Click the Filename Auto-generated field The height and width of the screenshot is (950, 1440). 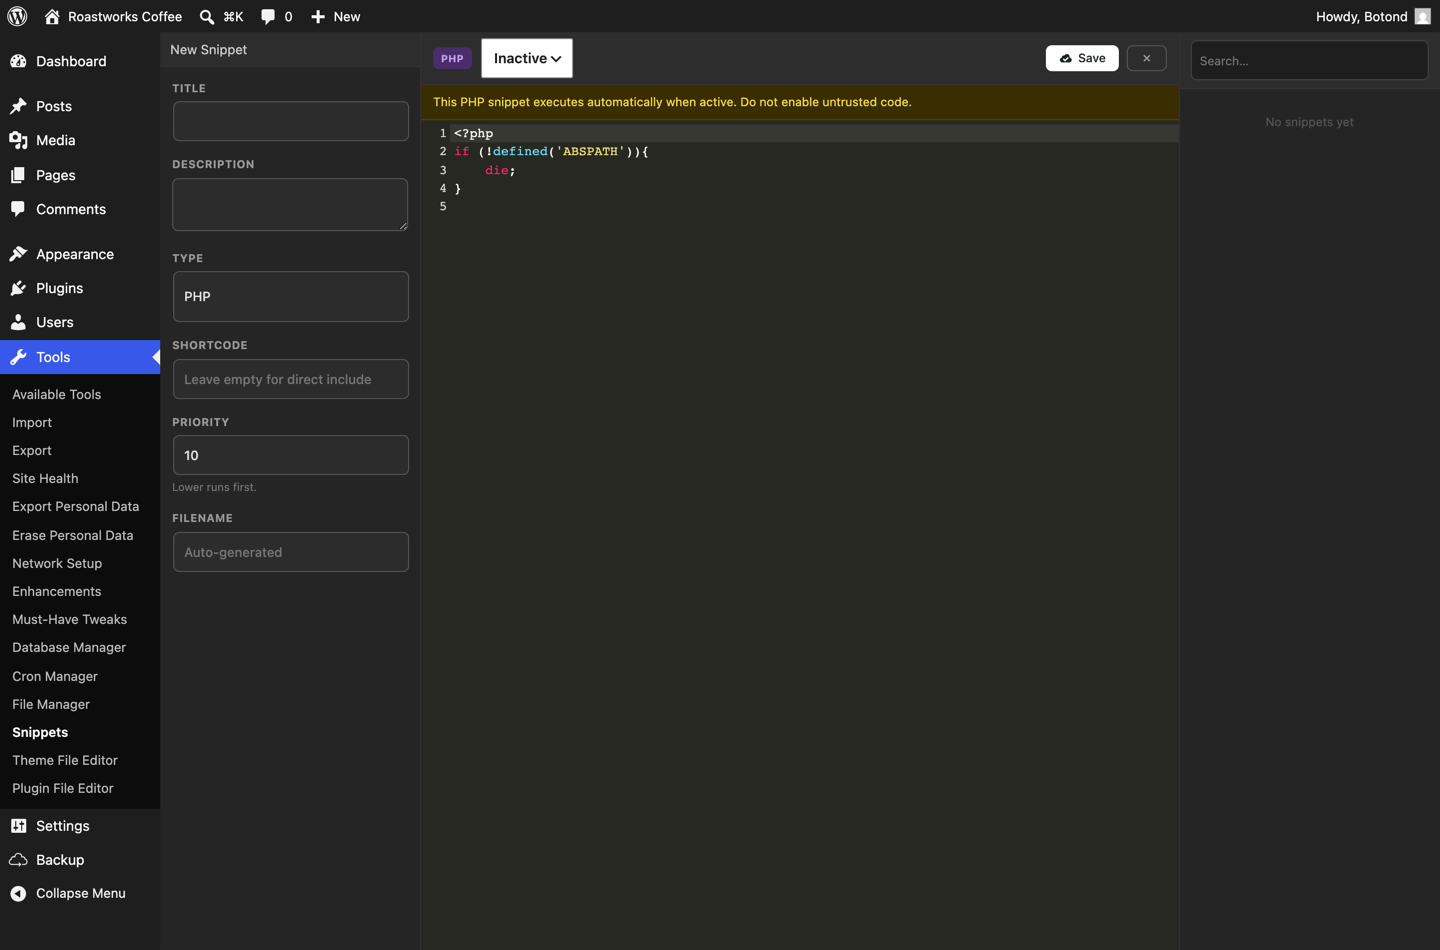(291, 552)
